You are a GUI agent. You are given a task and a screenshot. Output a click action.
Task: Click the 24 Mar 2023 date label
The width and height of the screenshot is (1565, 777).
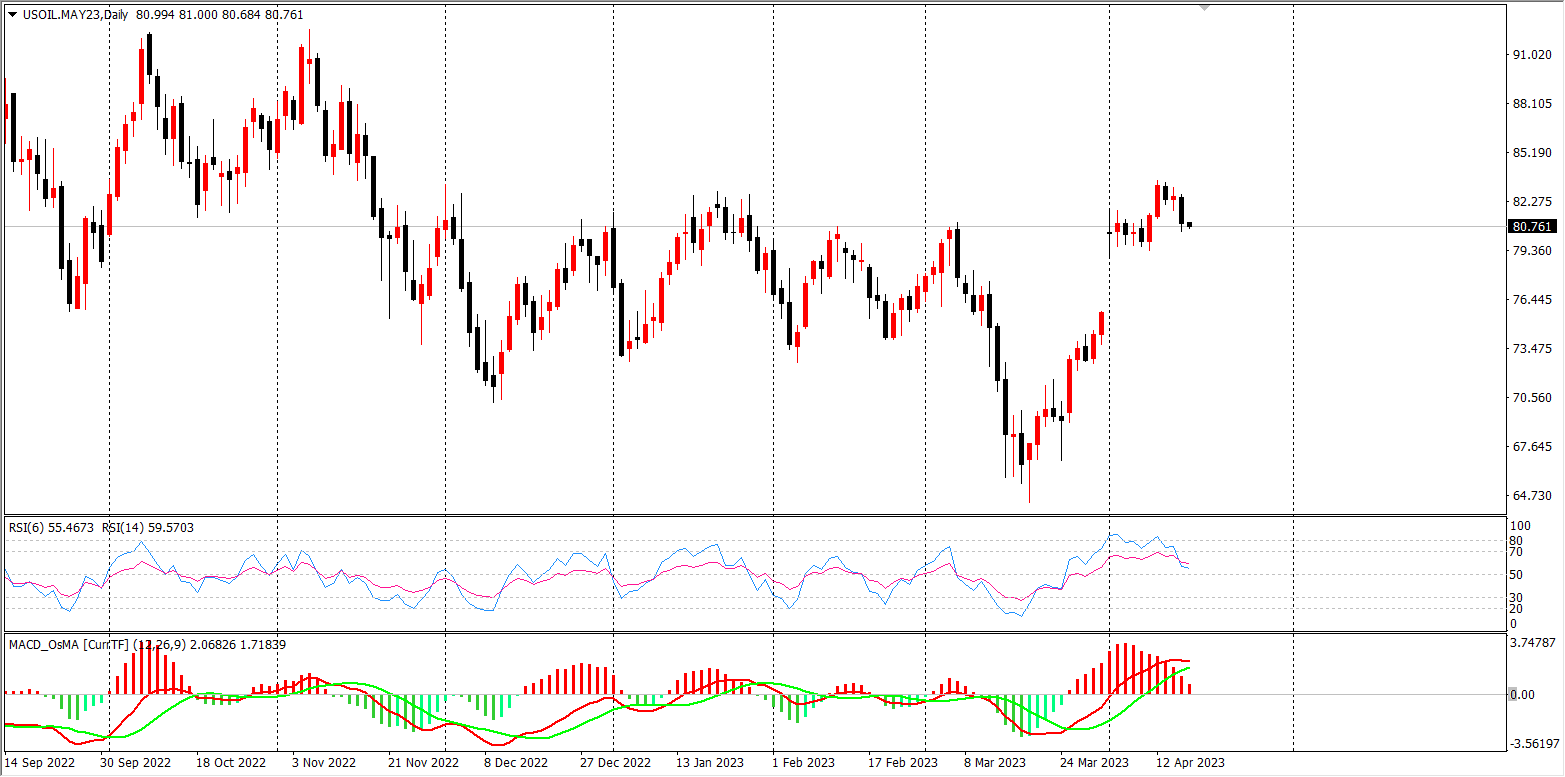point(1095,763)
